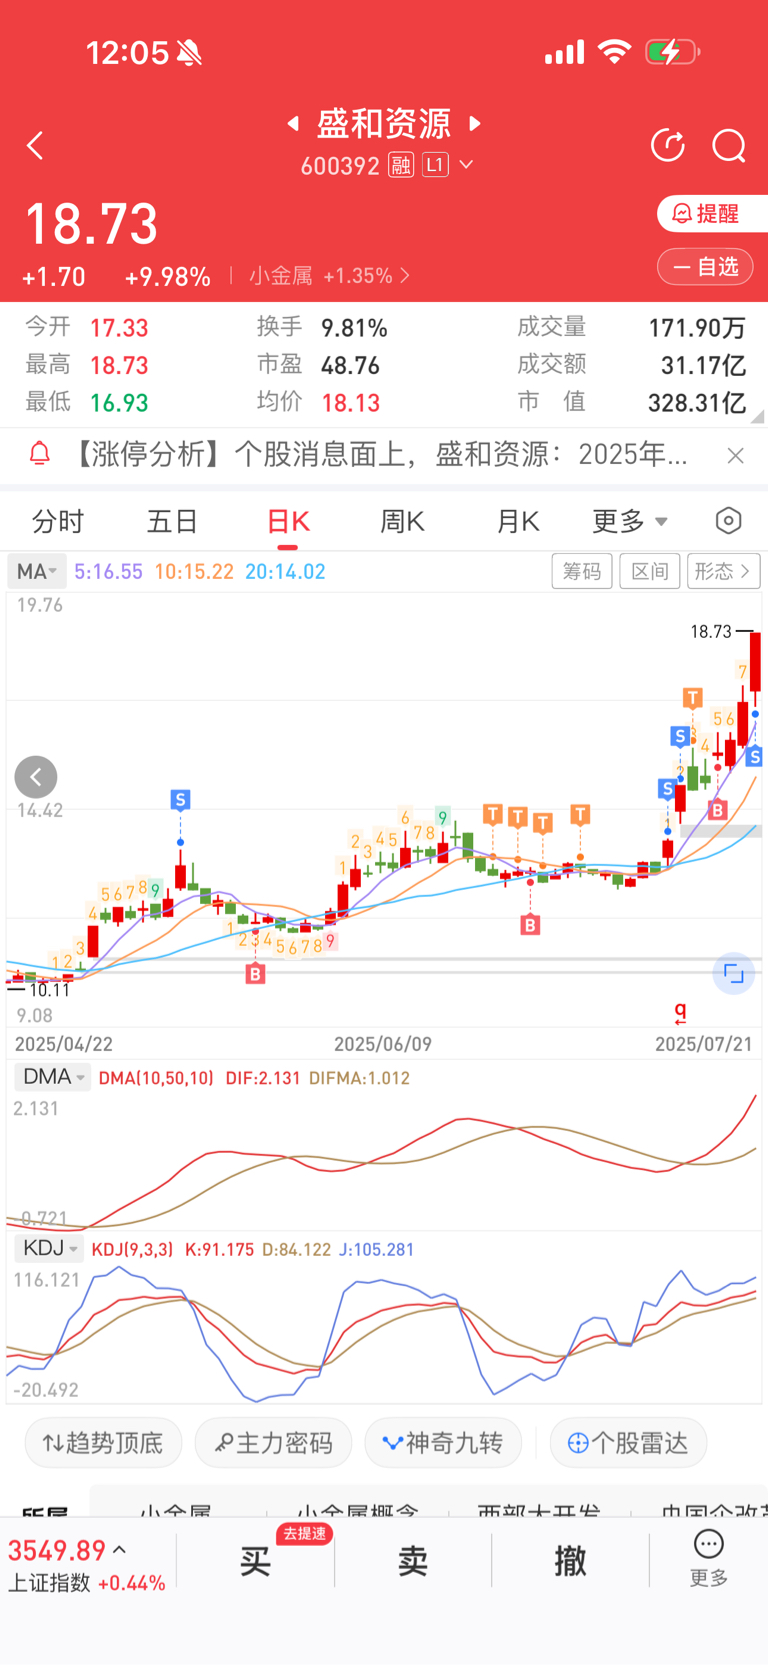Select the 日K tab

[x=288, y=521]
